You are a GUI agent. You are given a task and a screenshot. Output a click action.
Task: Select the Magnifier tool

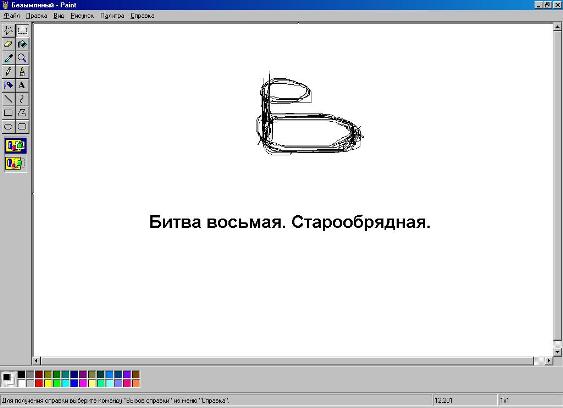point(22,58)
